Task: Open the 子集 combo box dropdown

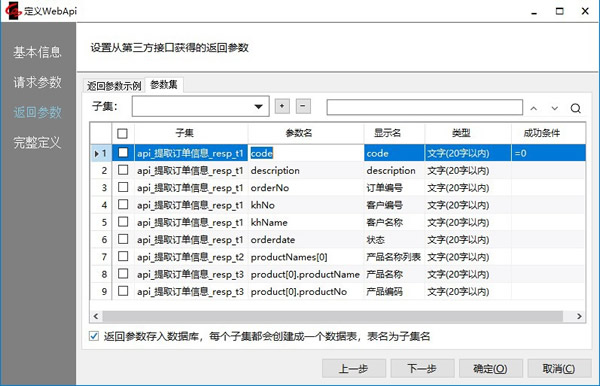Action: pyautogui.click(x=259, y=106)
